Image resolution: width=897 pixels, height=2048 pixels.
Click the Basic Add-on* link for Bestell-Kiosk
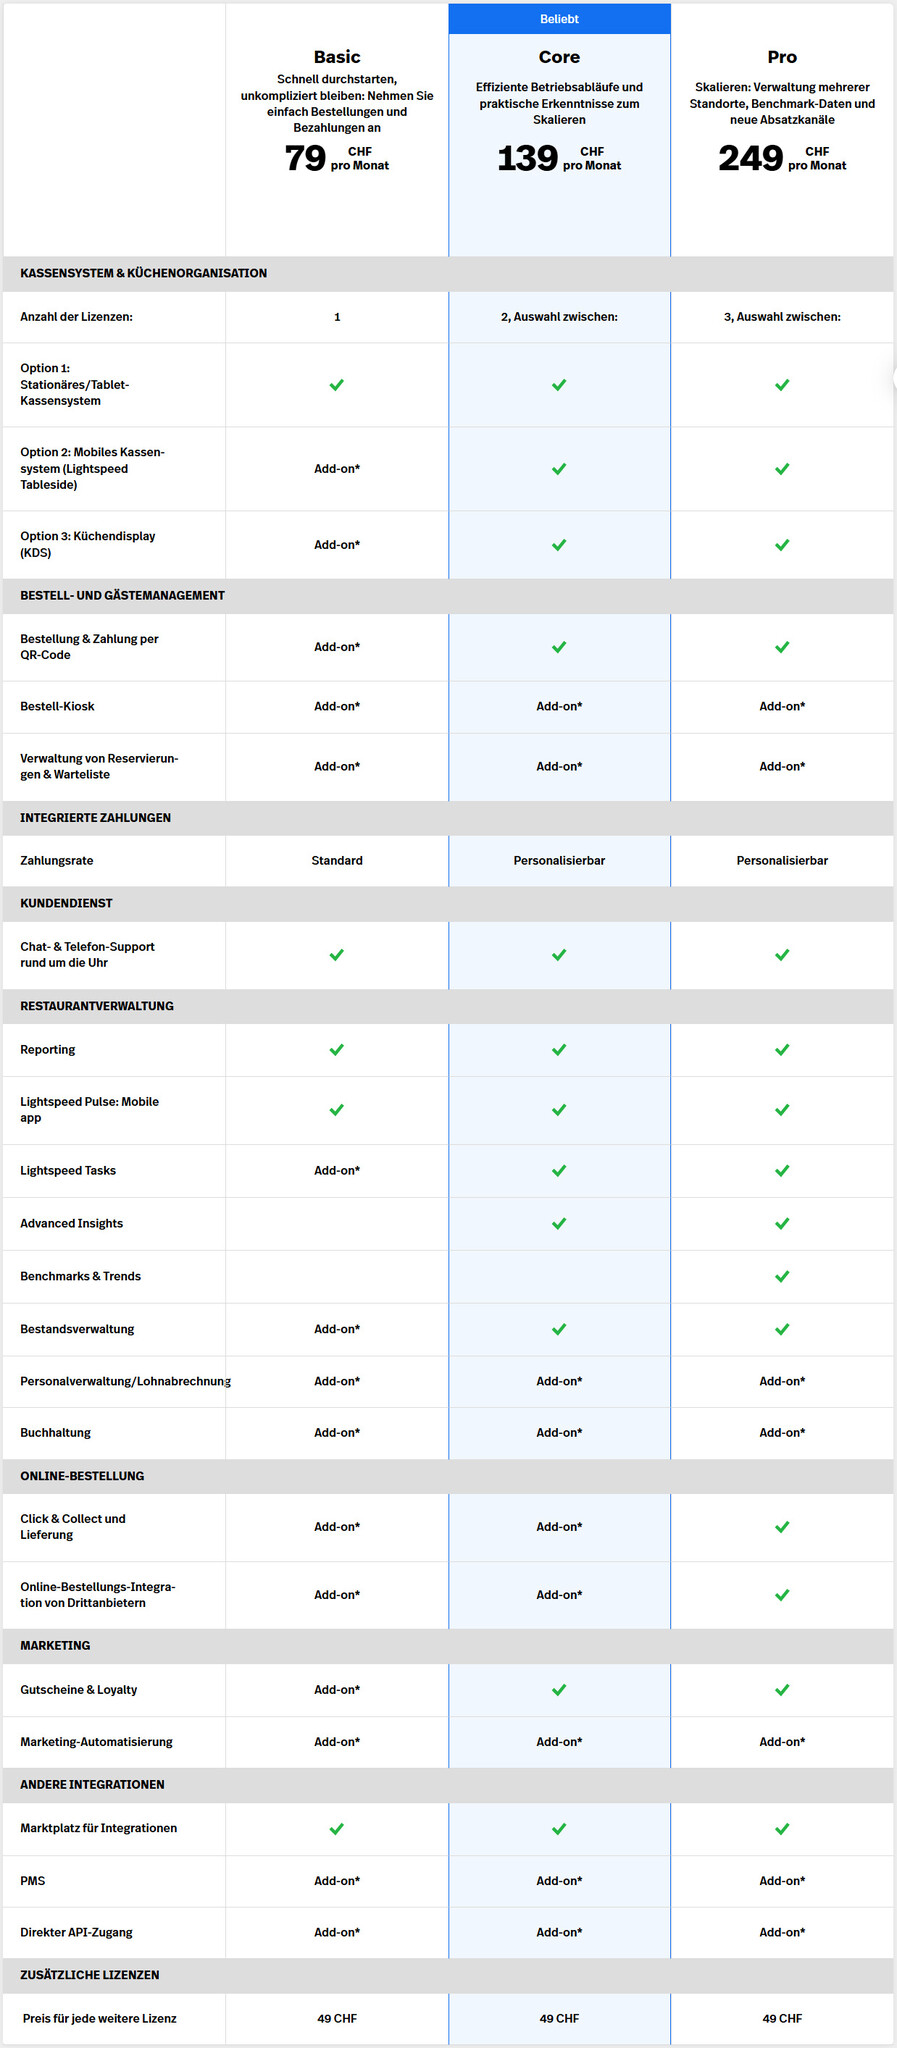(x=337, y=706)
